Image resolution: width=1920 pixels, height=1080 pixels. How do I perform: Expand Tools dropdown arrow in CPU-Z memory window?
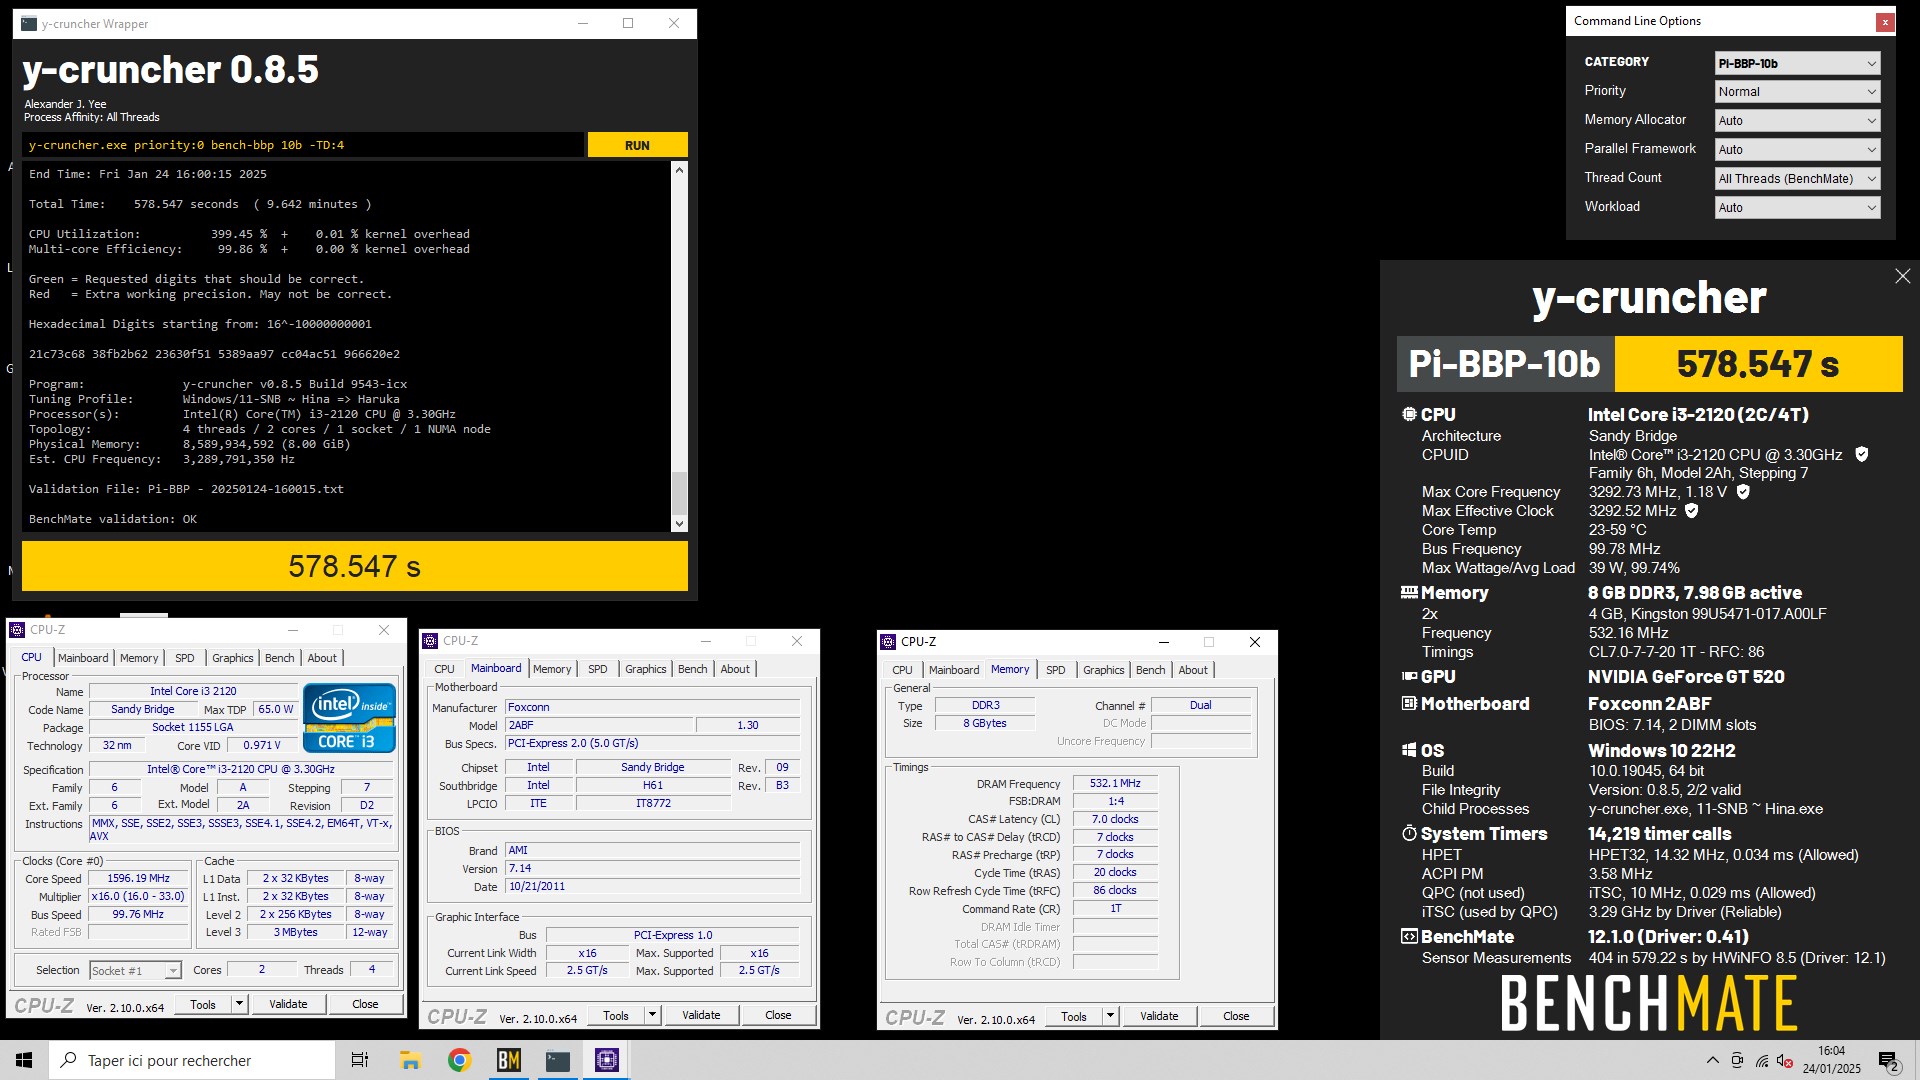[x=1110, y=1016]
